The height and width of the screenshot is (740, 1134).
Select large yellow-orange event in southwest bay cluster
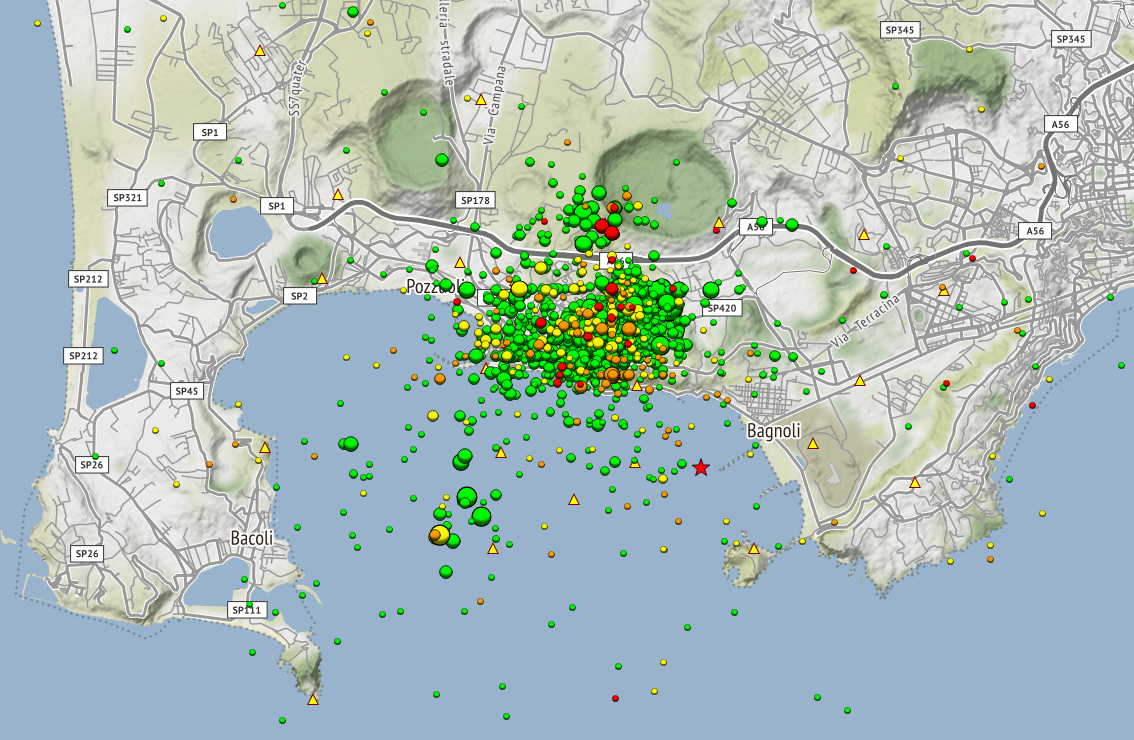coord(439,535)
